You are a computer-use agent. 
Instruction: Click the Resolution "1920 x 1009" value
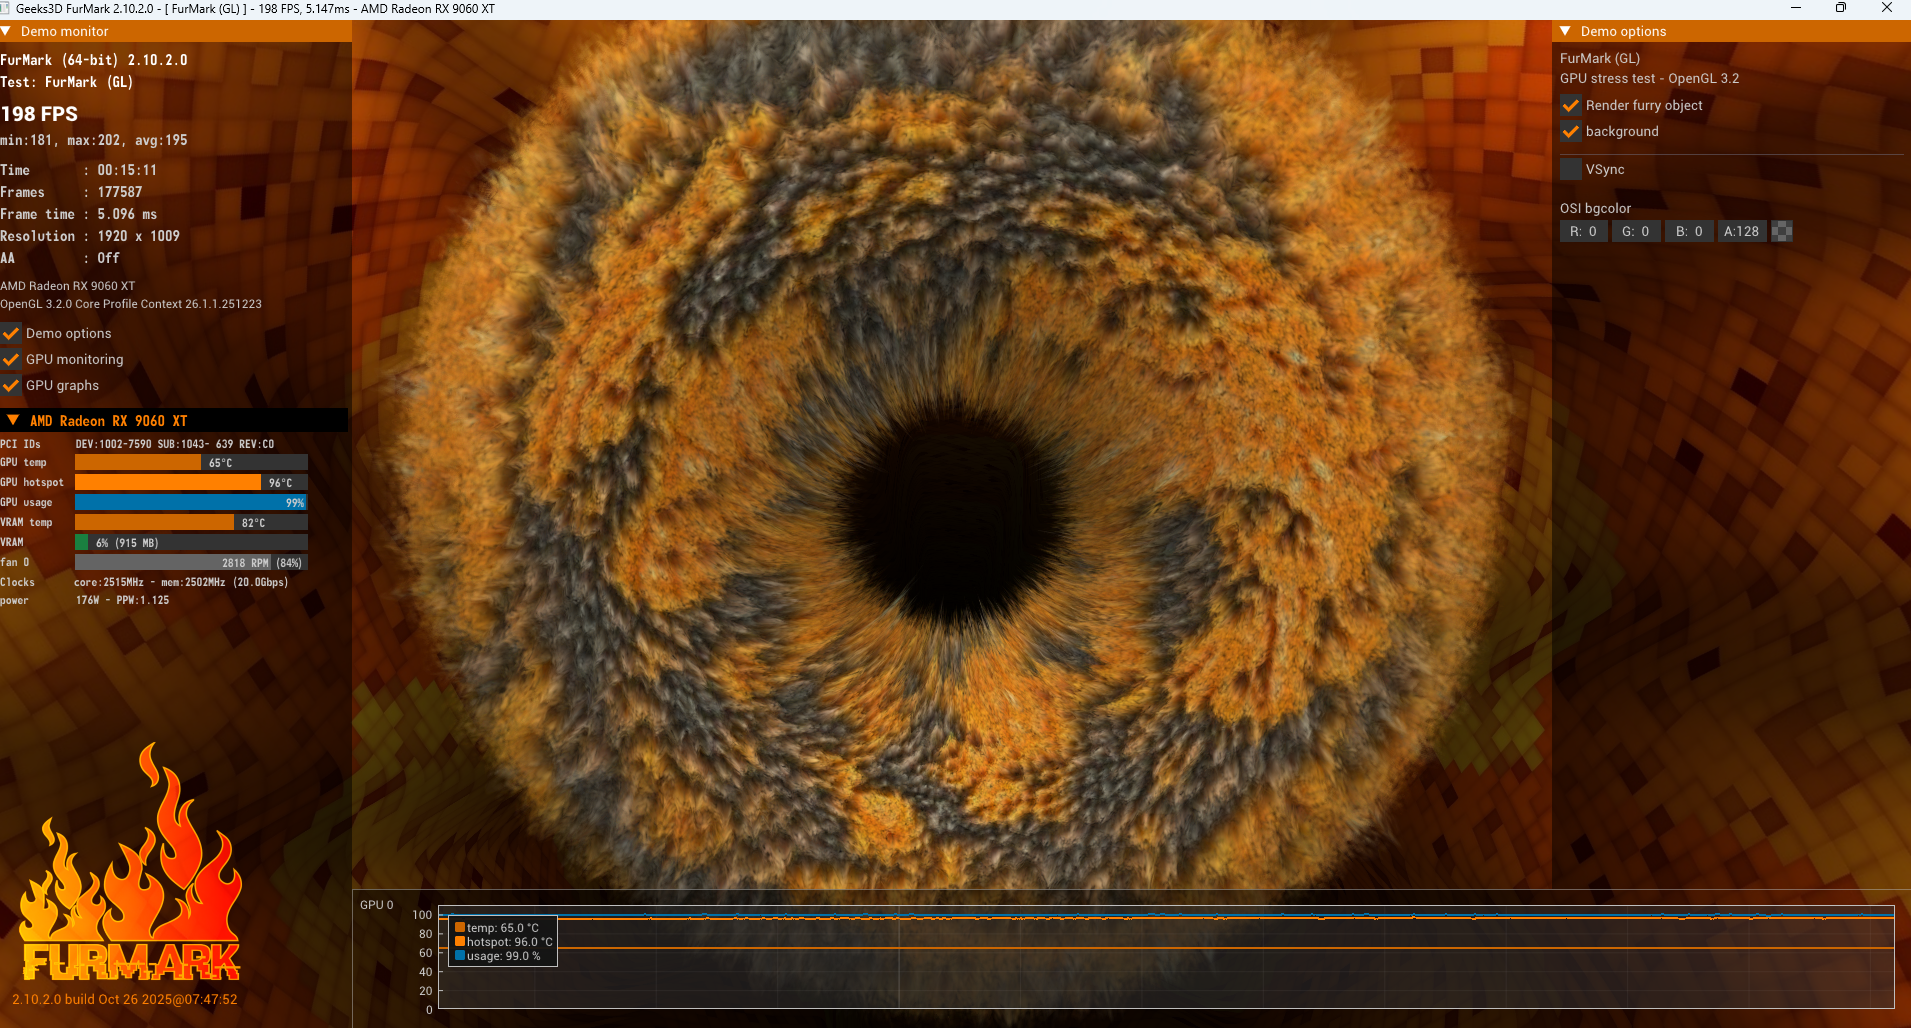pyautogui.click(x=139, y=236)
